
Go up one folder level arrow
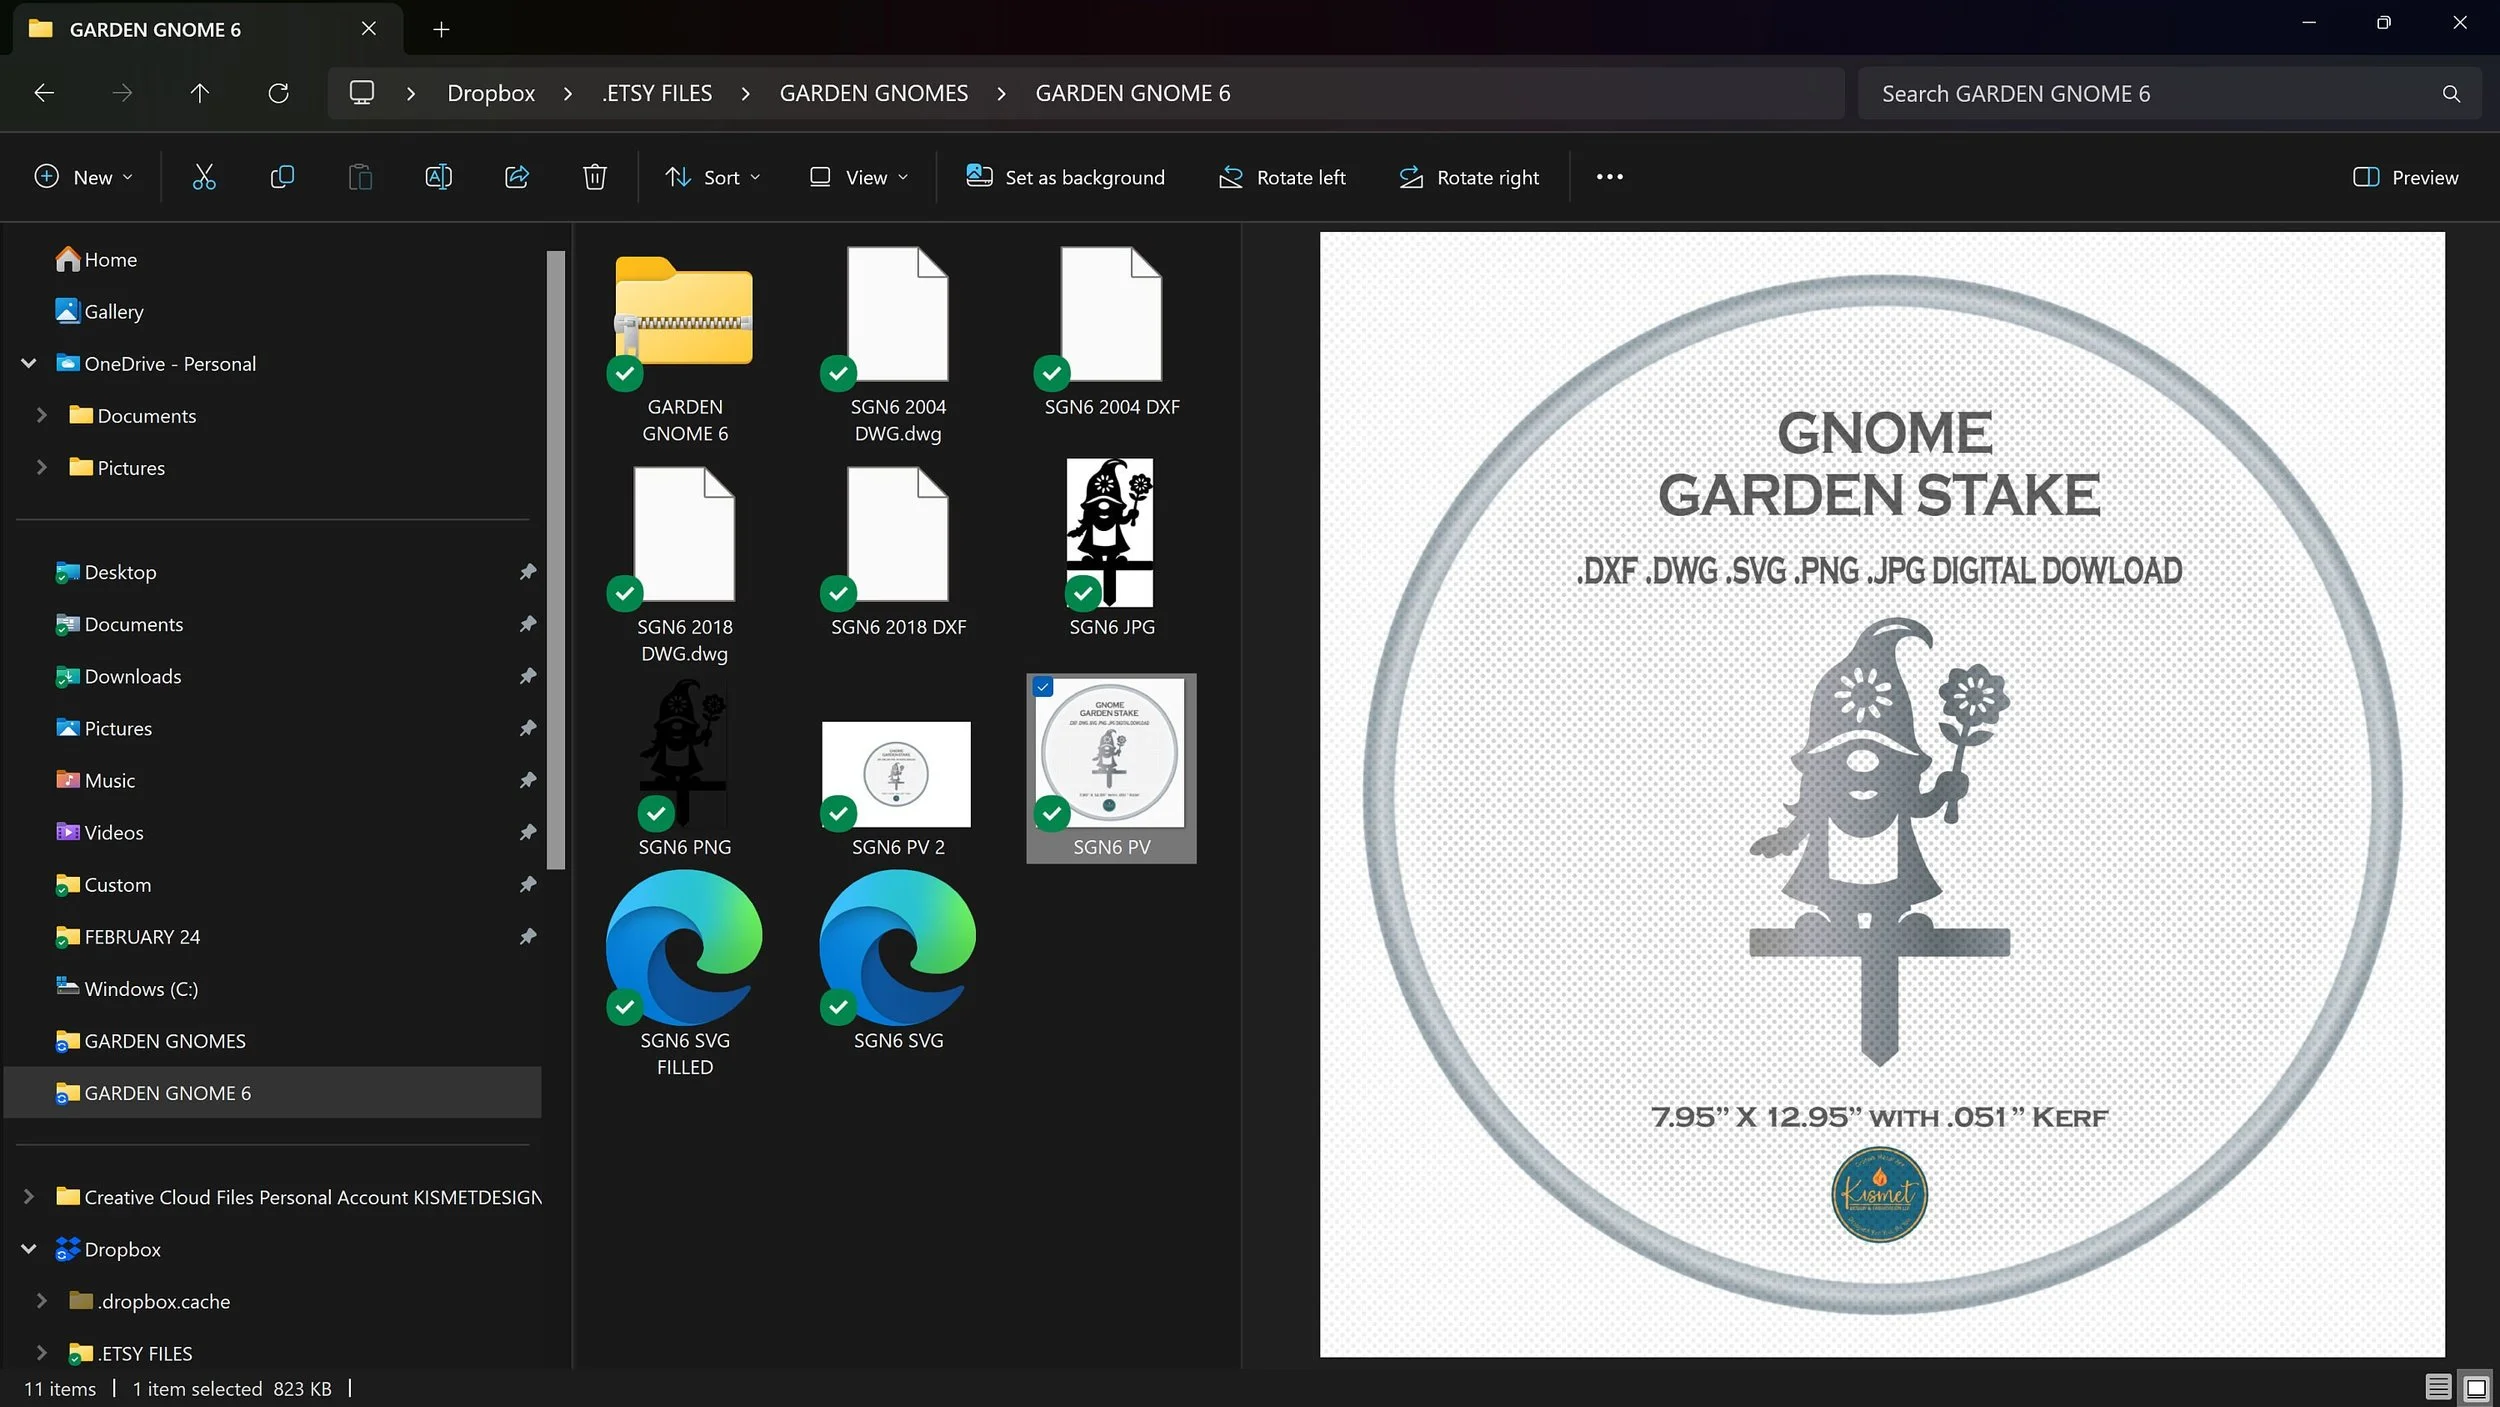(200, 93)
